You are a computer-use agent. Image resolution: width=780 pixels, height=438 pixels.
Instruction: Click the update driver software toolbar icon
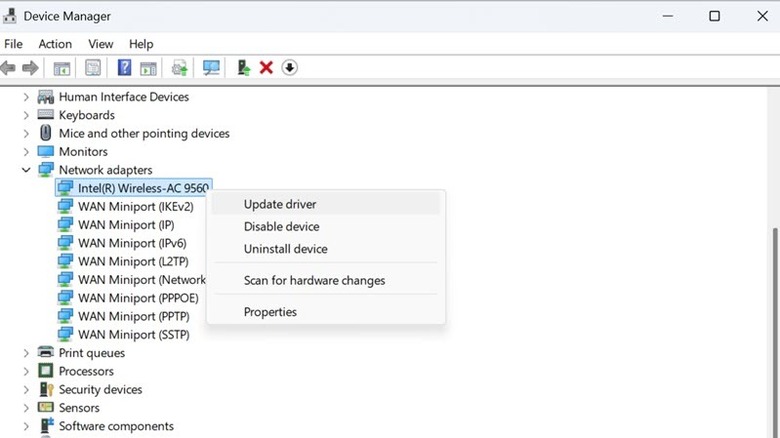[x=180, y=68]
